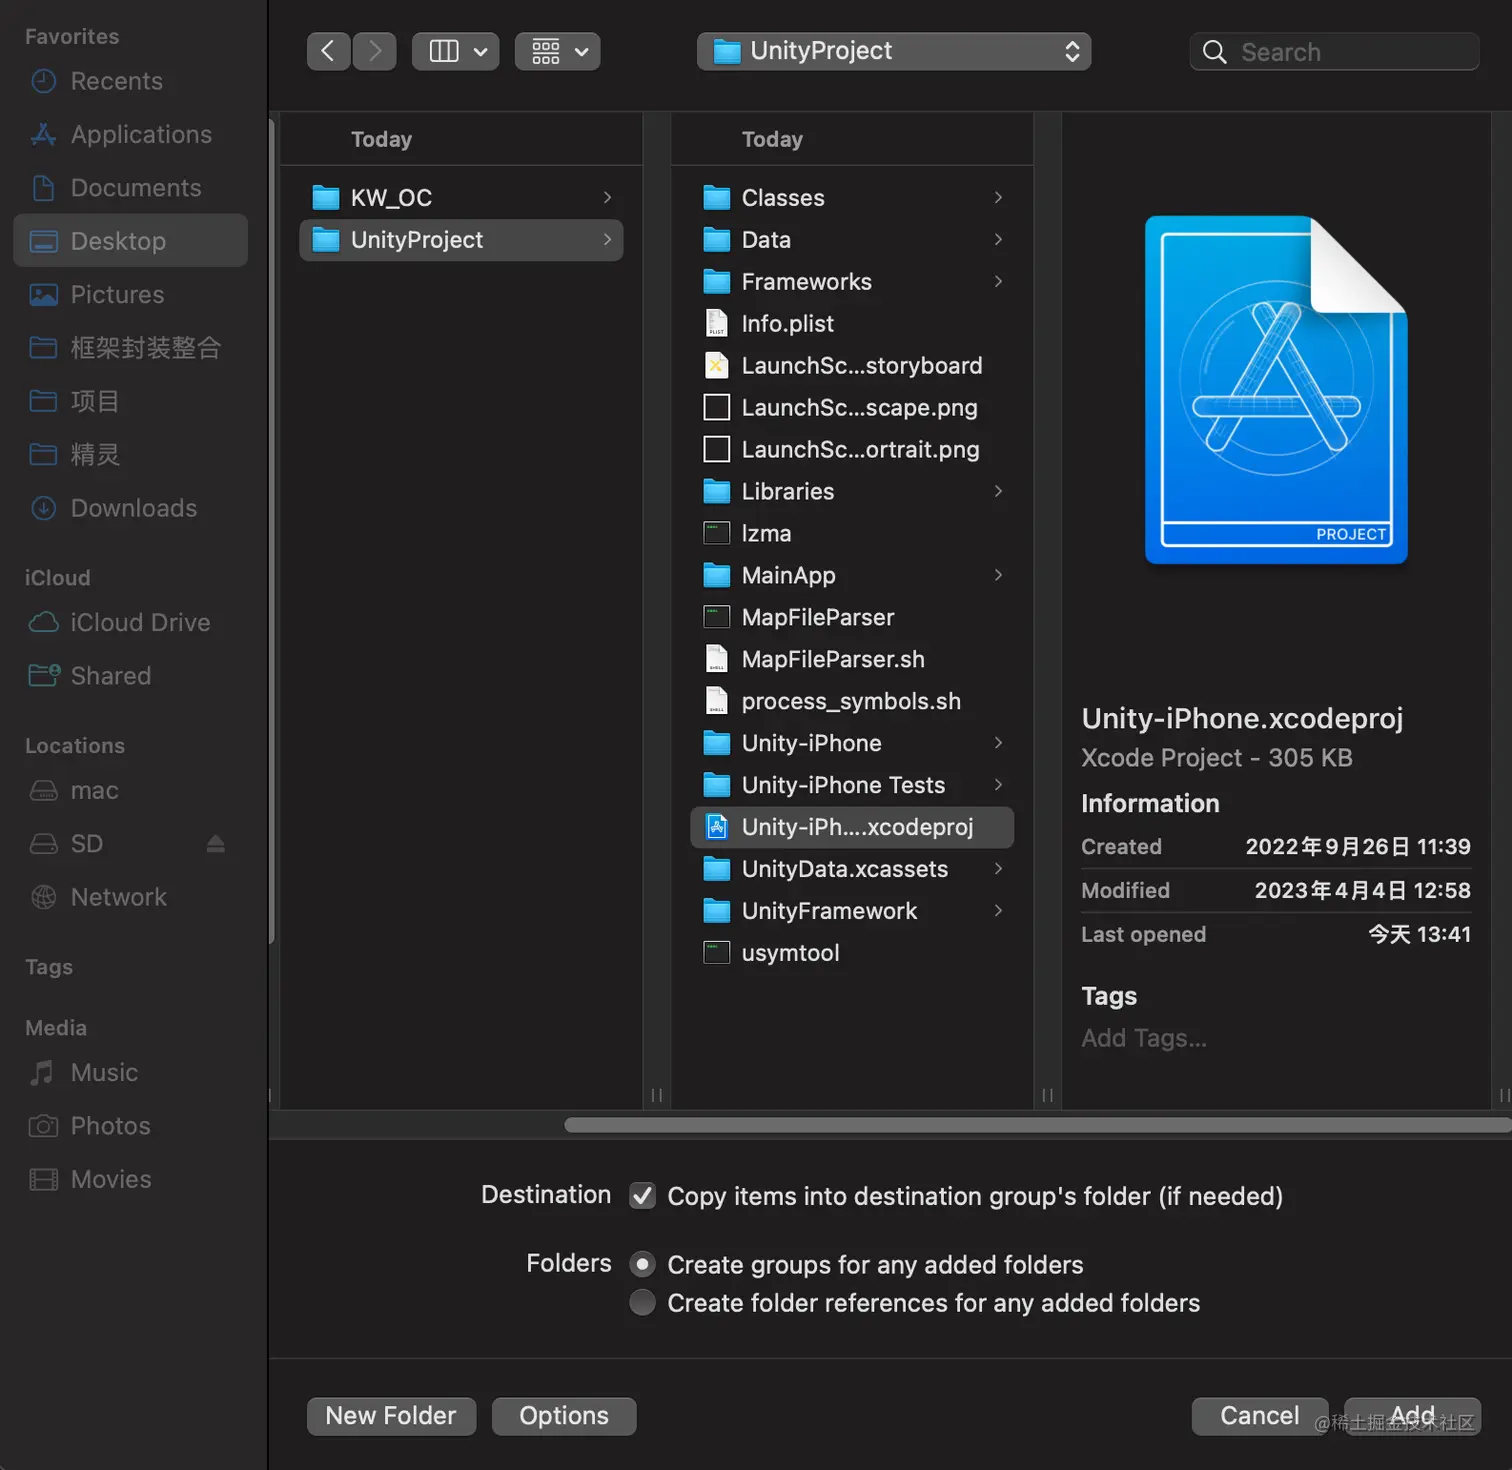This screenshot has height=1470, width=1512.
Task: Click Add Tags... field
Action: (1144, 1038)
